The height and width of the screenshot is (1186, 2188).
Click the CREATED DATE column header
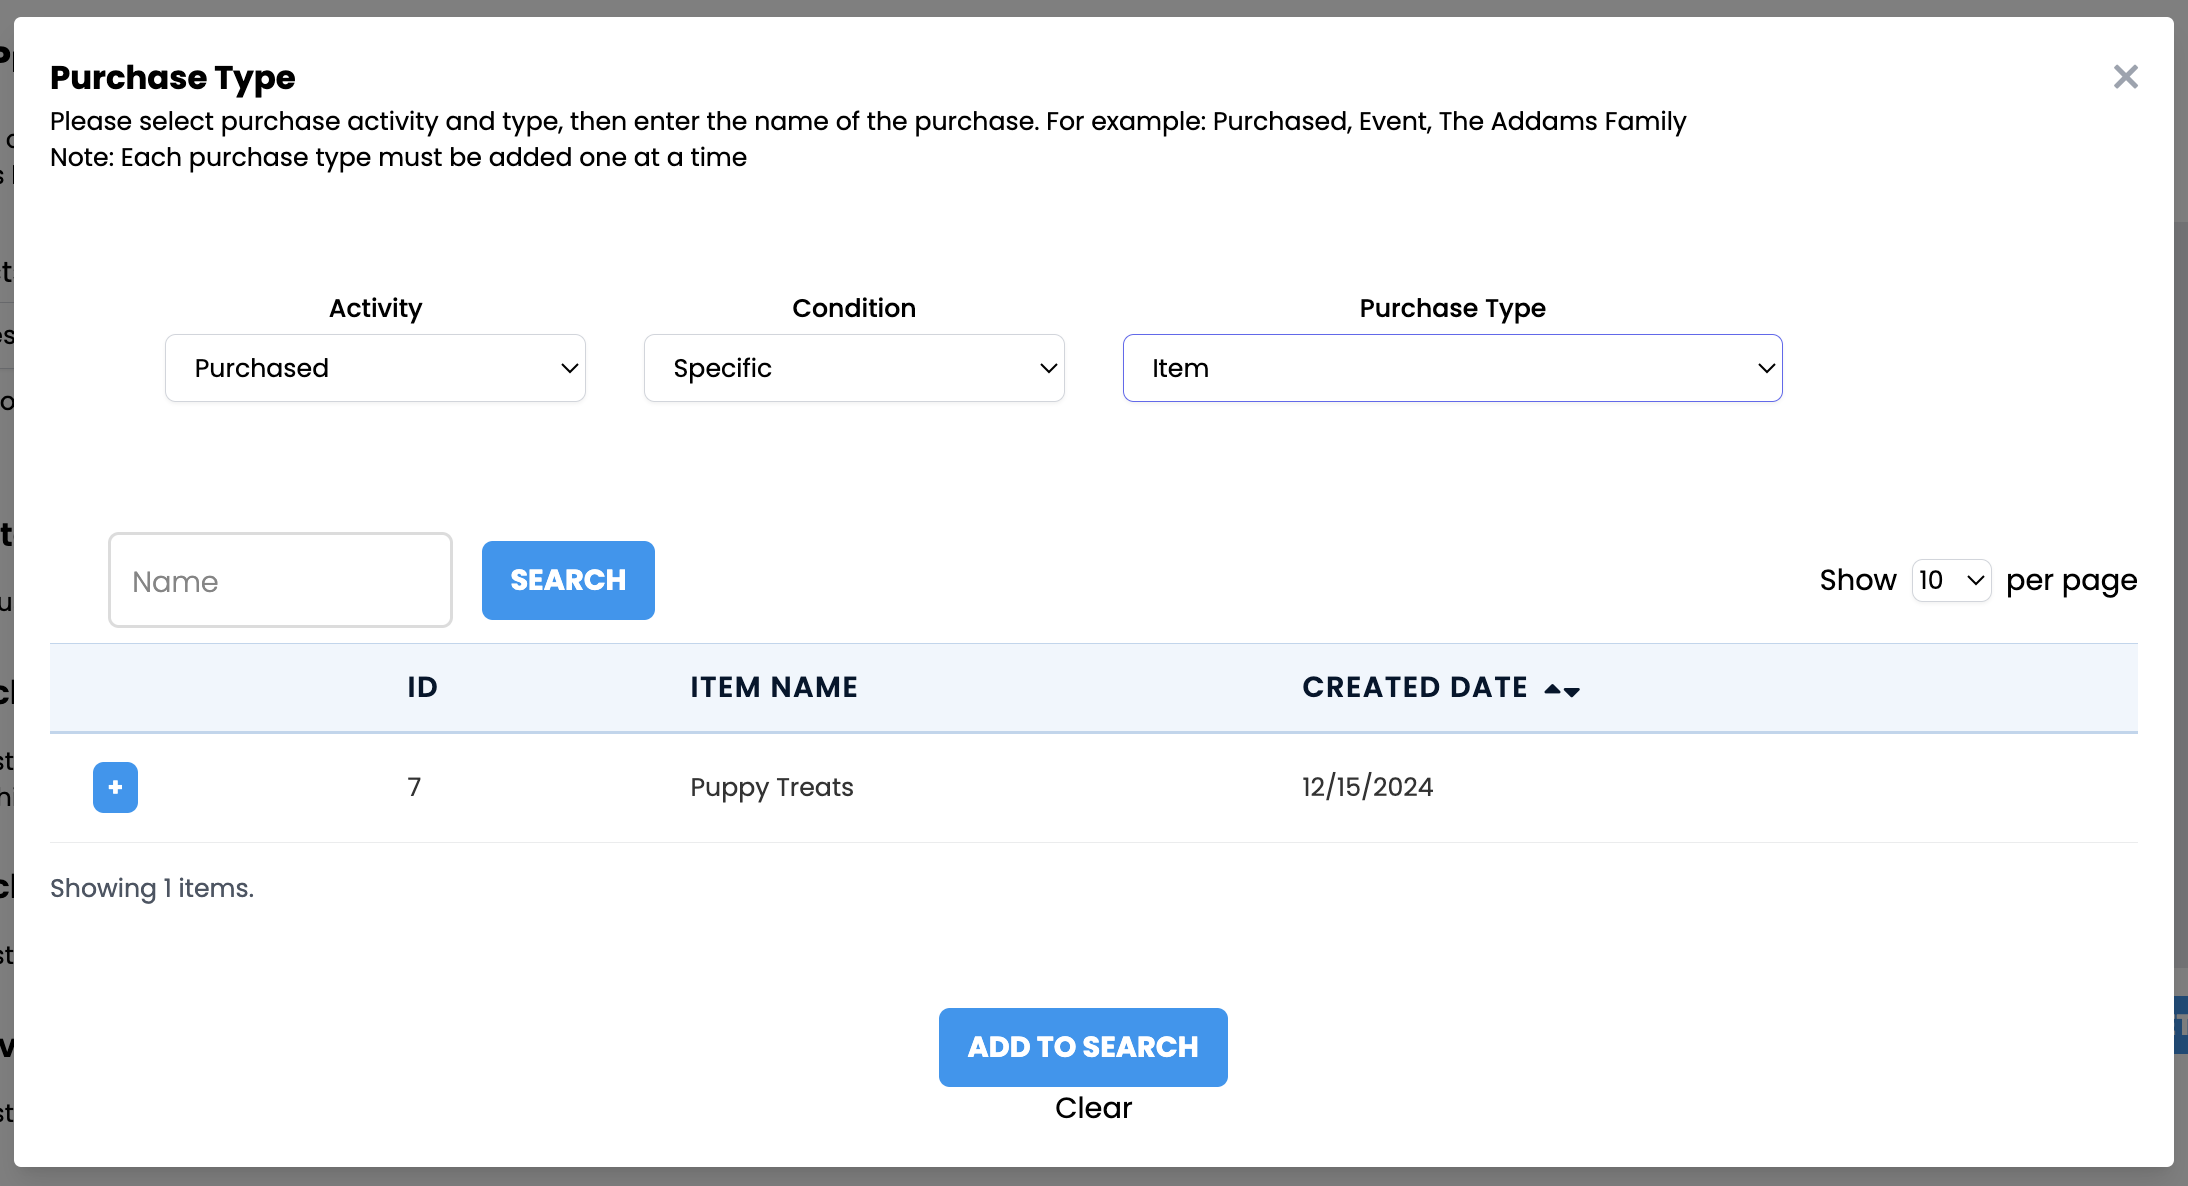(x=1414, y=687)
